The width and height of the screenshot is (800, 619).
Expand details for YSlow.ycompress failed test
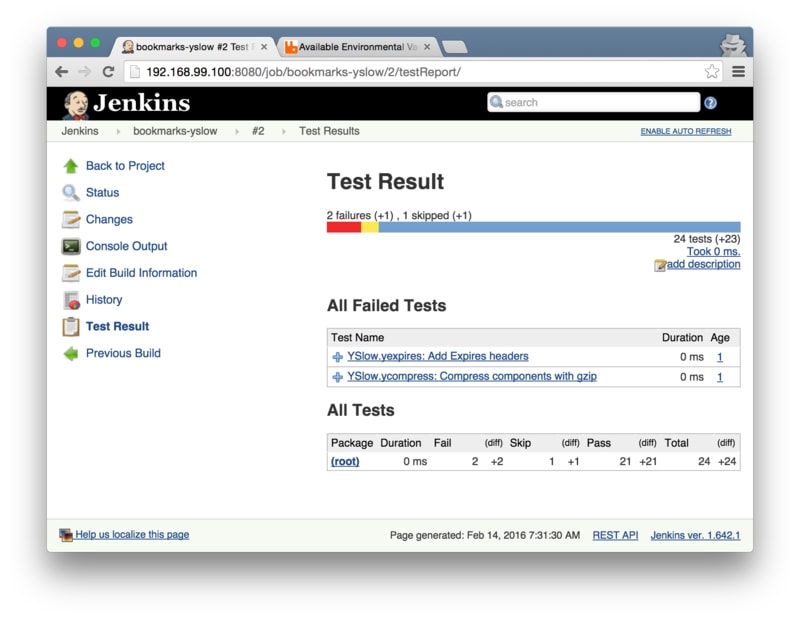pyautogui.click(x=337, y=377)
